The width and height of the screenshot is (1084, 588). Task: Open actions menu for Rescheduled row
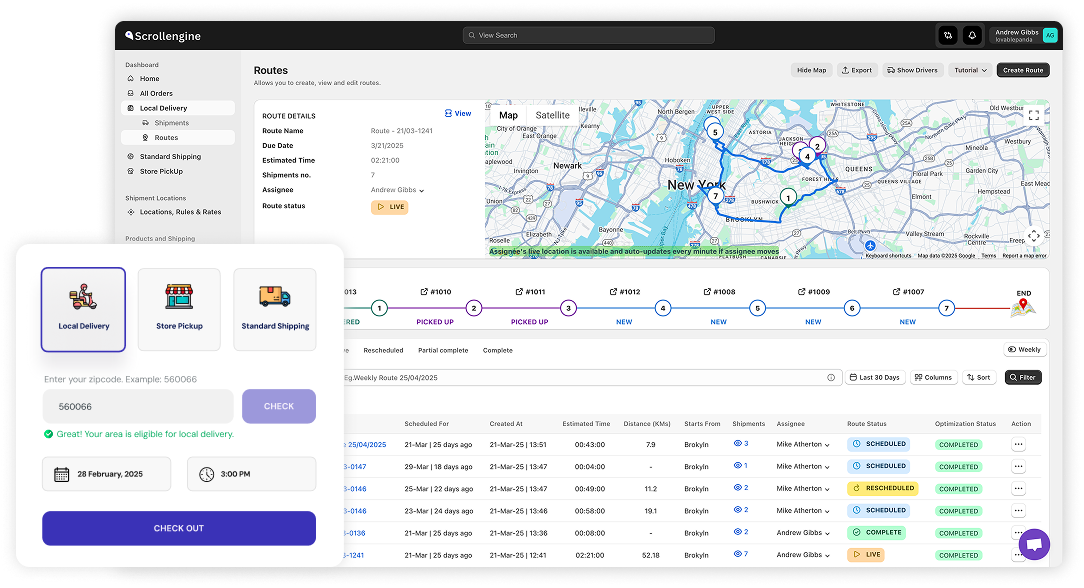(1018, 489)
